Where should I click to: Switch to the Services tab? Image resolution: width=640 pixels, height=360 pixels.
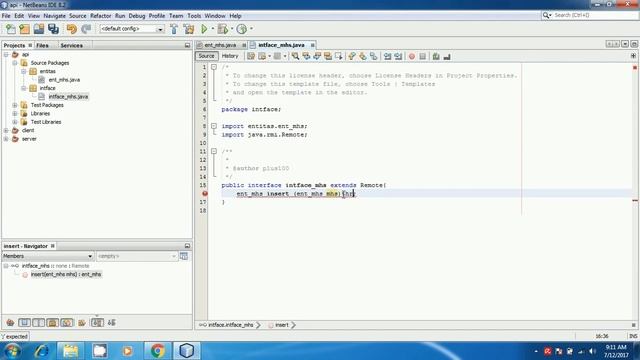(x=71, y=45)
